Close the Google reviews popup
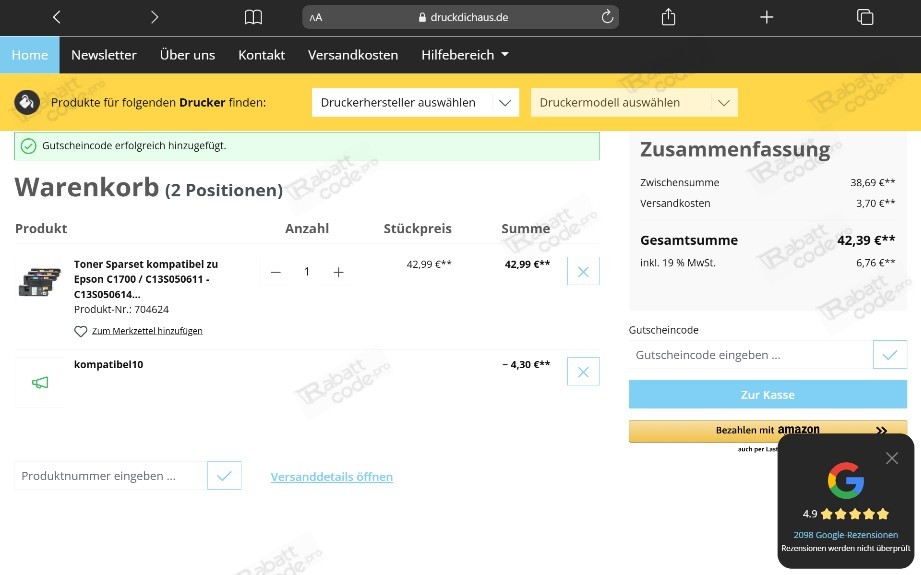The image size is (921, 575). (x=892, y=458)
